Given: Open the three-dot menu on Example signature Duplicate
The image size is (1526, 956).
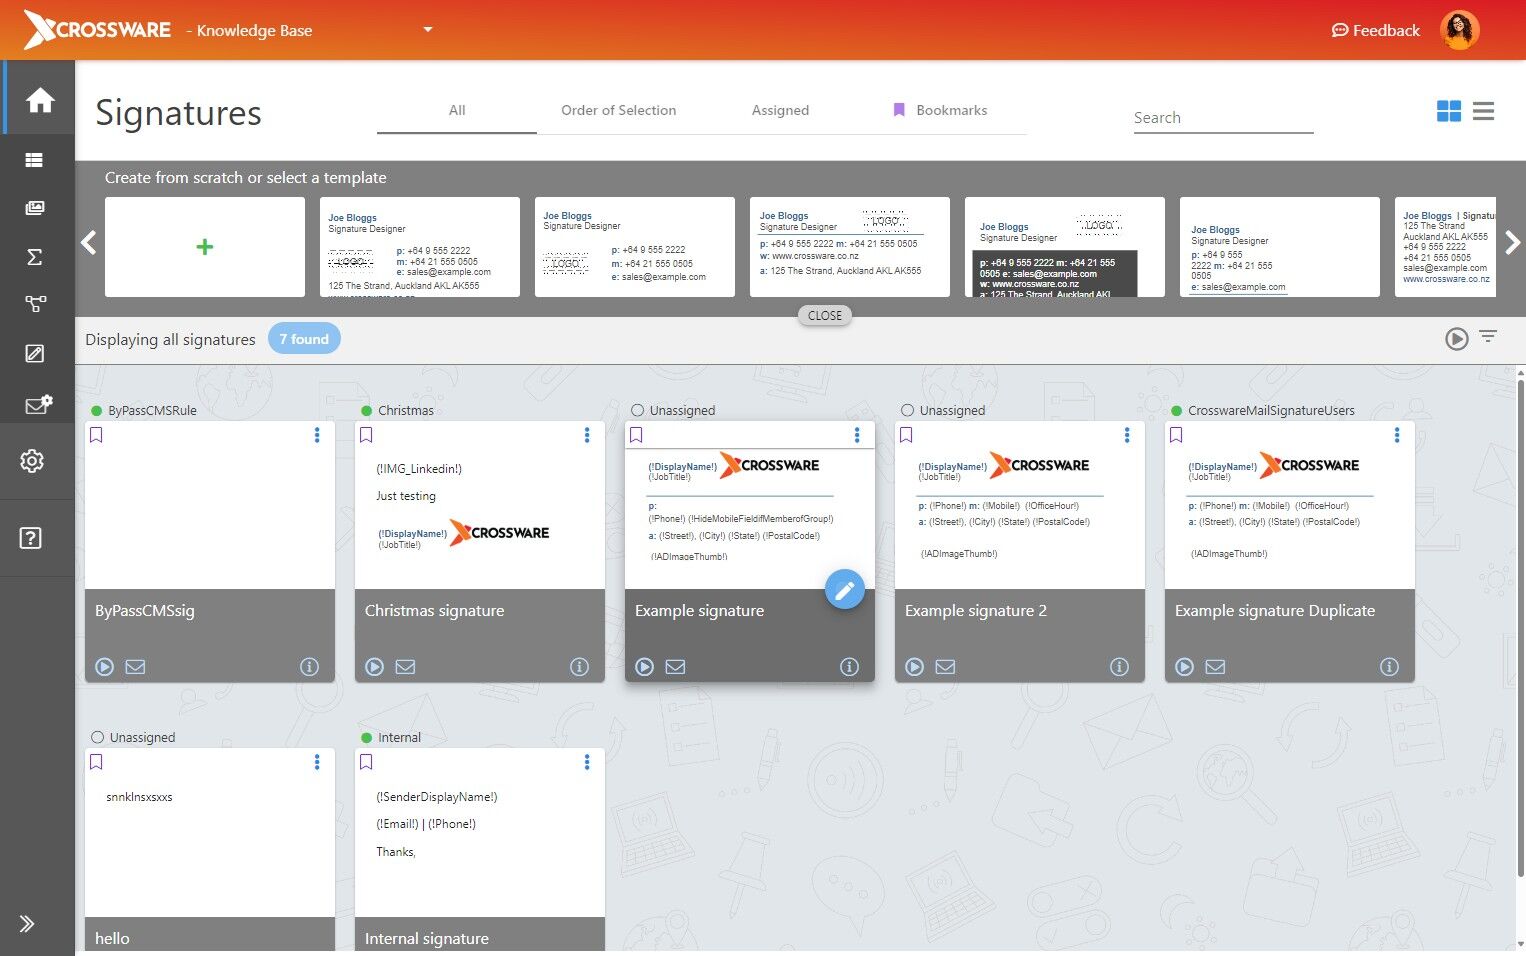Looking at the screenshot, I should 1397,435.
